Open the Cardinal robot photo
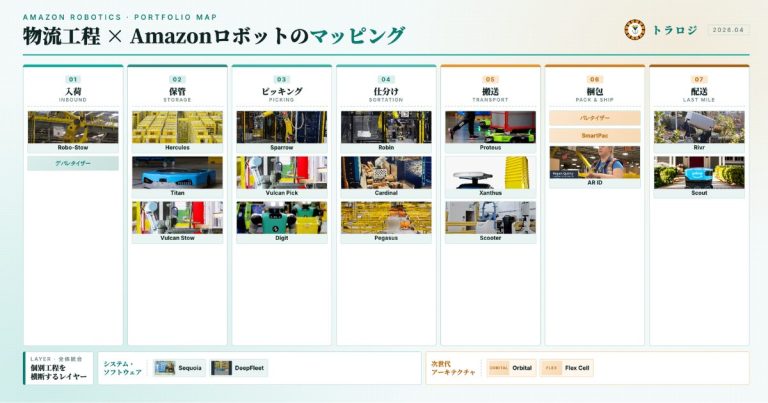The width and height of the screenshot is (768, 403). 386,172
